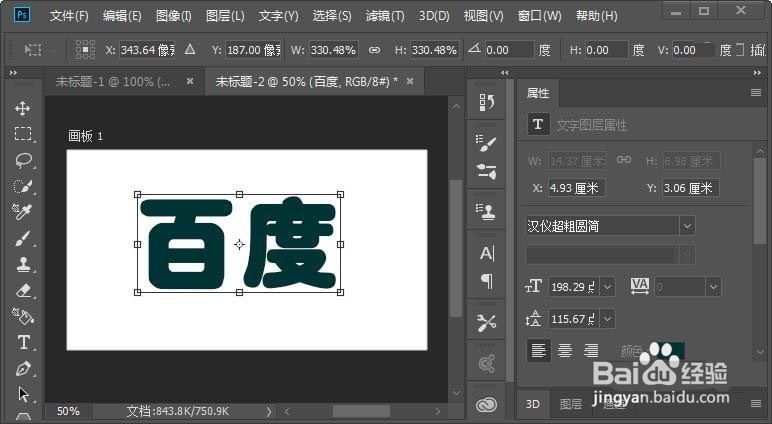Select the Eyedropper tool
The image size is (772, 424).
click(23, 212)
